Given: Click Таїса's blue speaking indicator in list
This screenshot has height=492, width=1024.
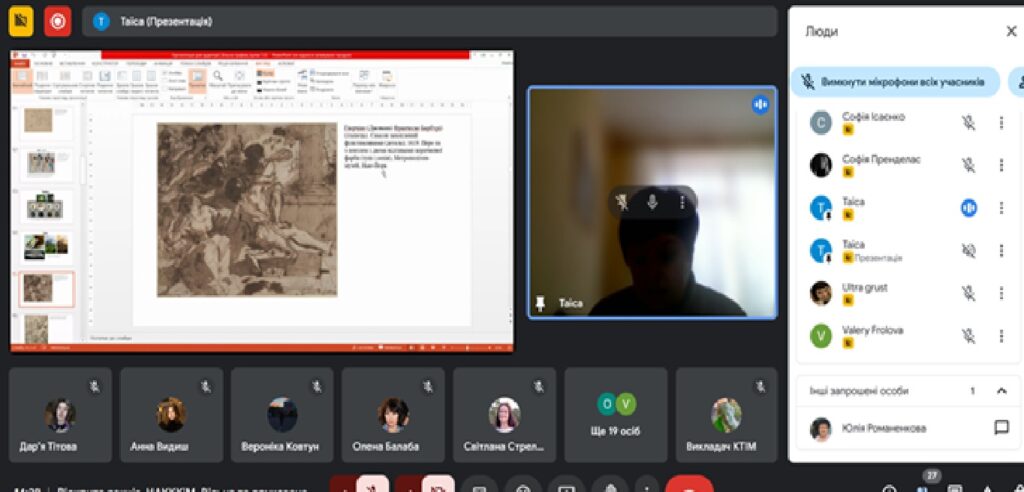Looking at the screenshot, I should coord(968,208).
